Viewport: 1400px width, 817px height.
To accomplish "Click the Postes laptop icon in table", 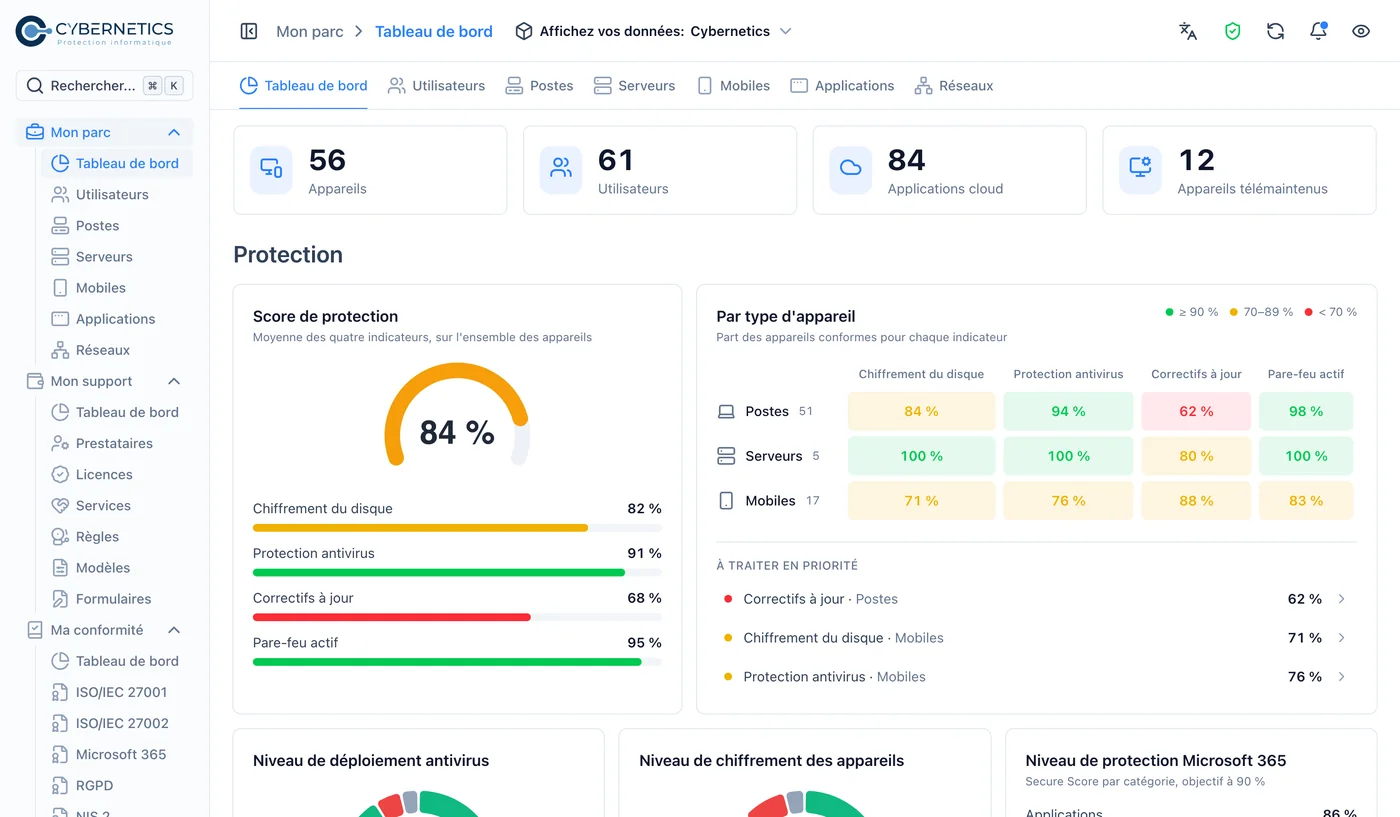I will [x=726, y=412].
